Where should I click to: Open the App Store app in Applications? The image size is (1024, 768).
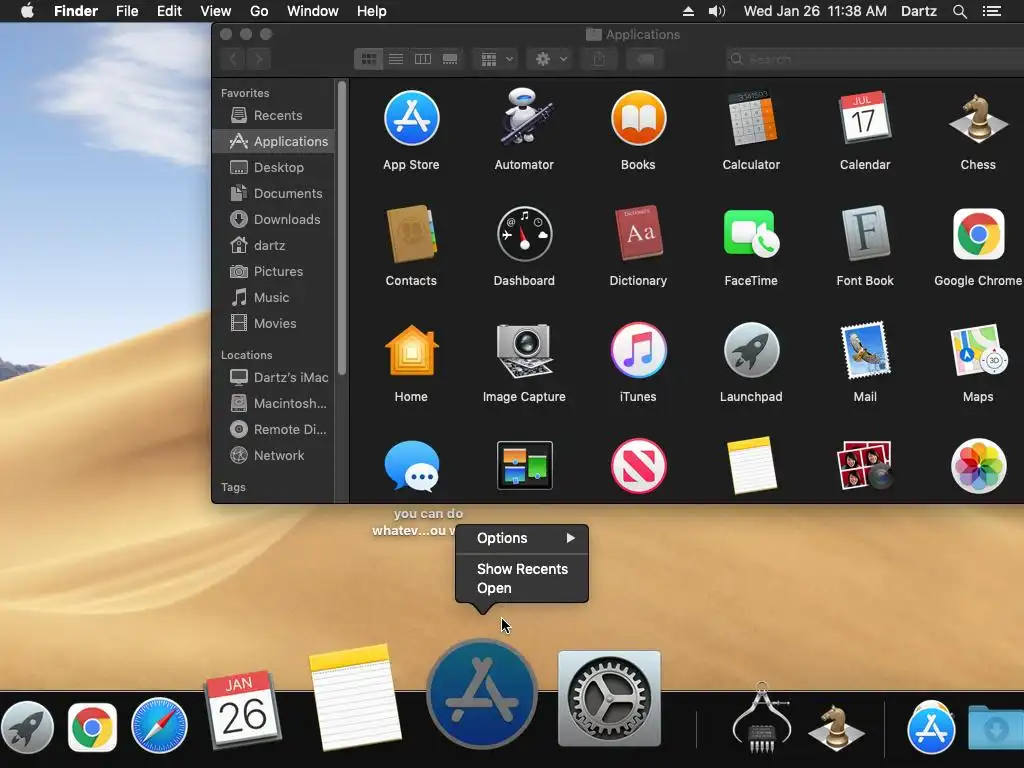coord(411,118)
